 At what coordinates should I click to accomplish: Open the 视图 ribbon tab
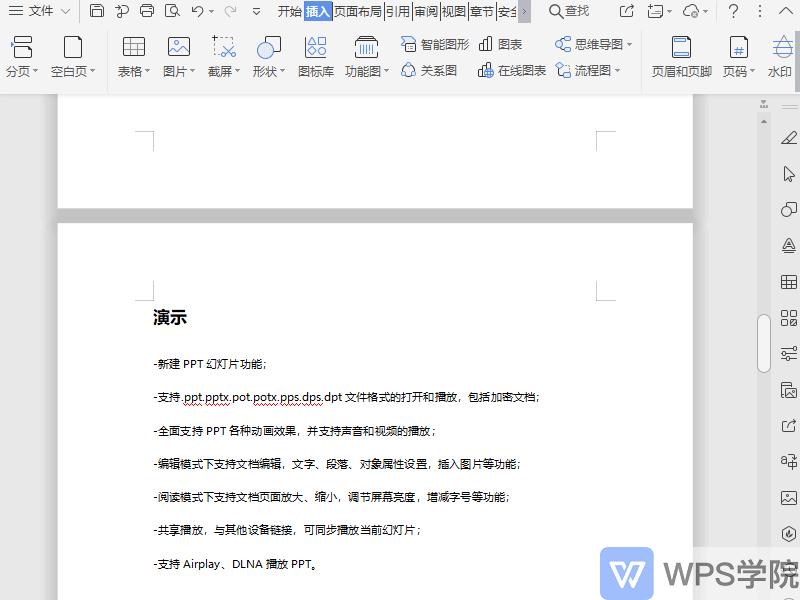pos(455,11)
